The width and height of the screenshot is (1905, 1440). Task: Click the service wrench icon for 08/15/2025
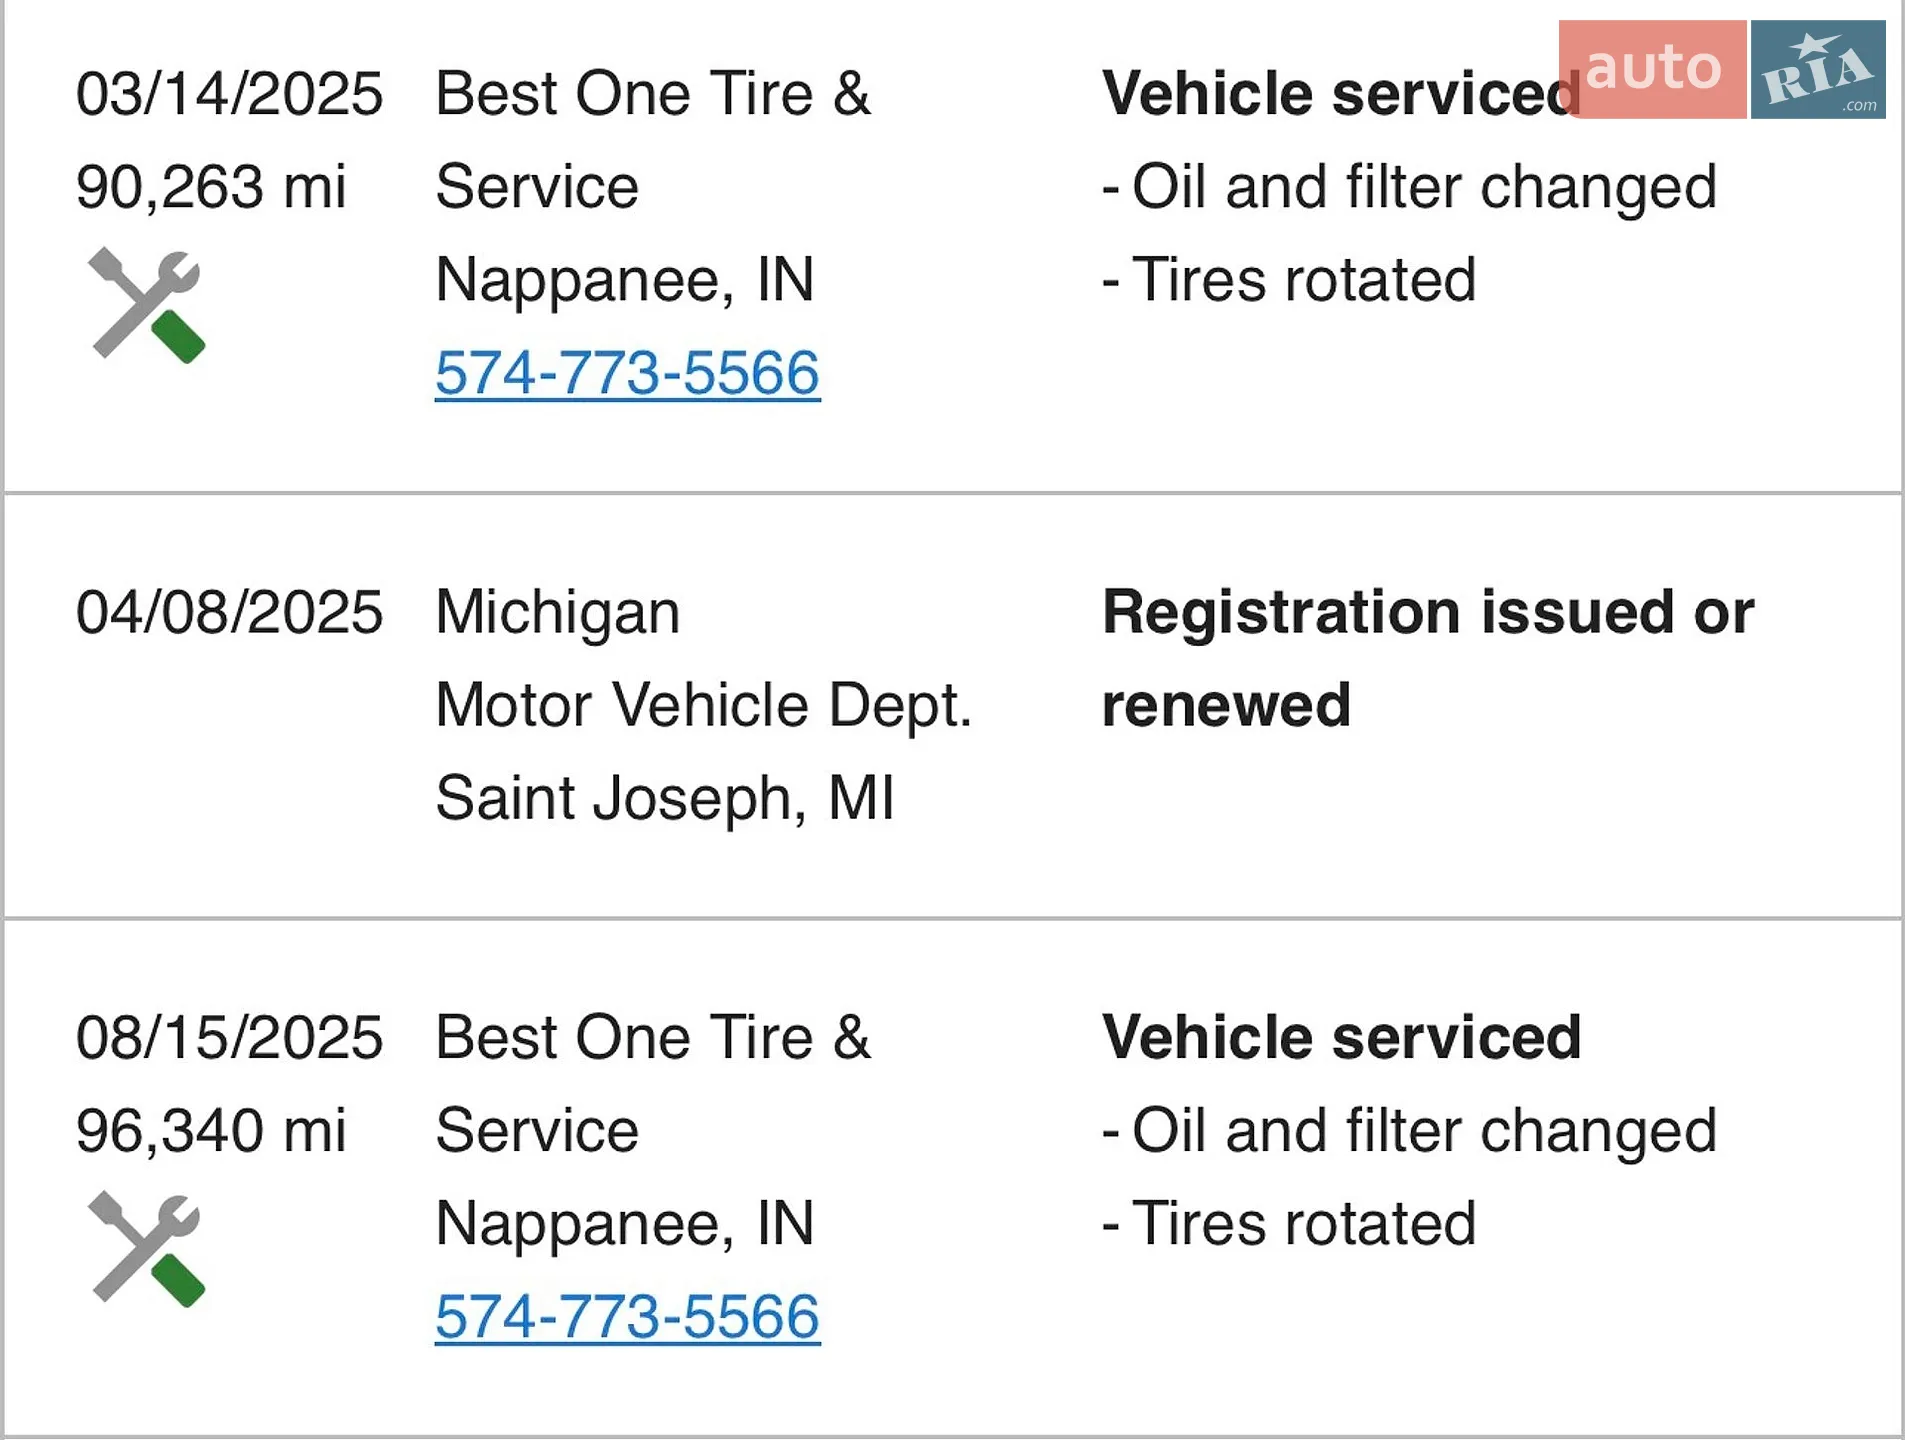point(146,1249)
